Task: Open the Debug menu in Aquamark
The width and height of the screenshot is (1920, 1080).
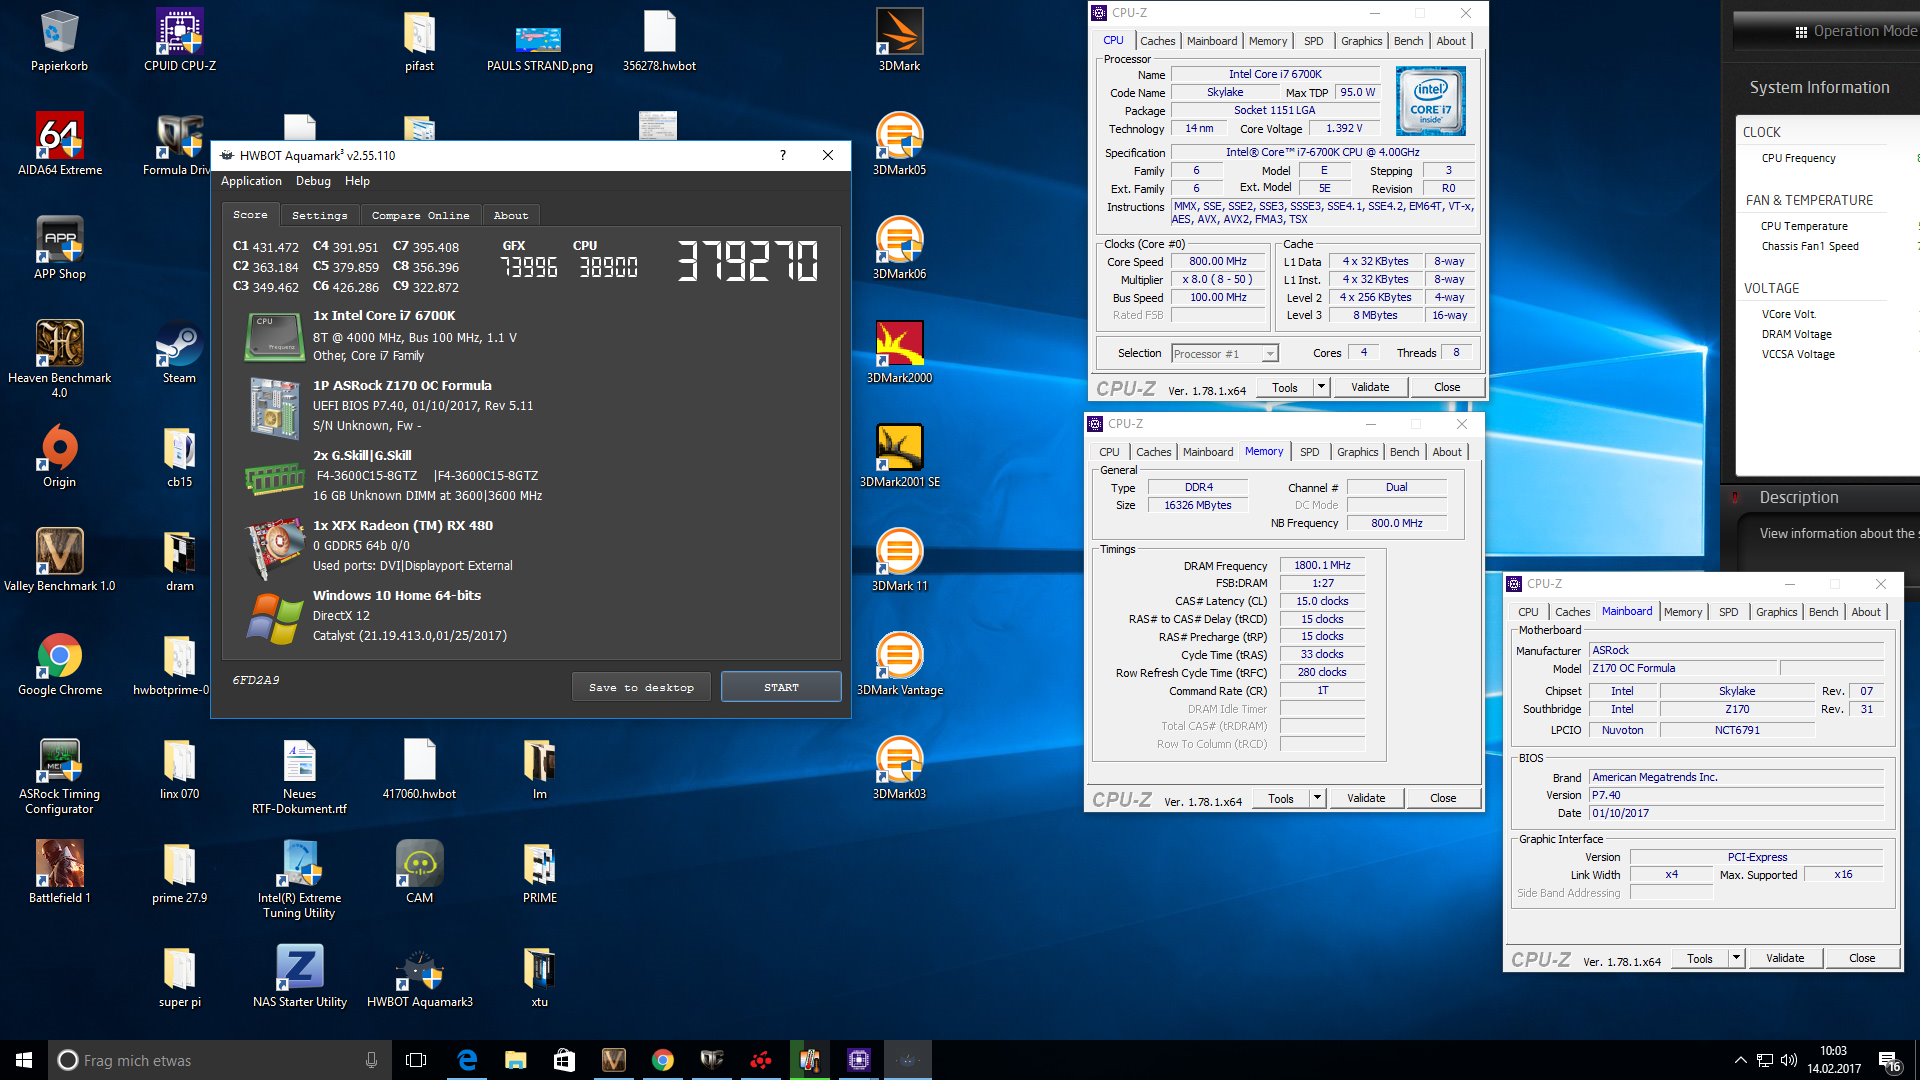Action: coord(313,181)
